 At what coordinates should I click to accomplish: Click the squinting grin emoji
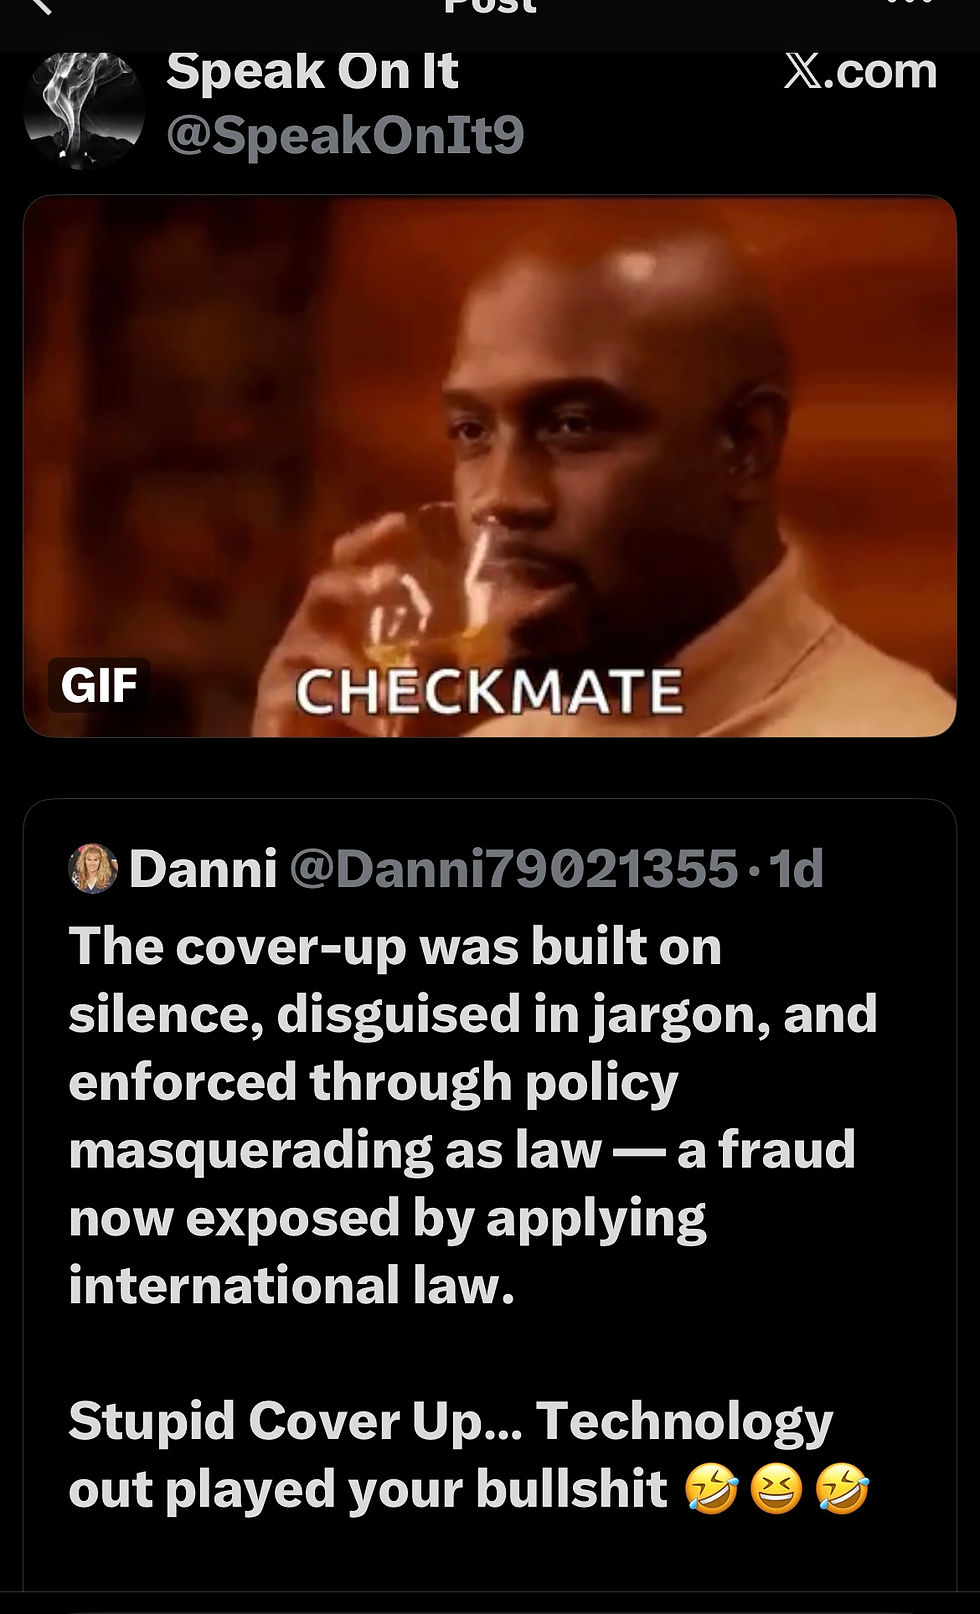(777, 1491)
